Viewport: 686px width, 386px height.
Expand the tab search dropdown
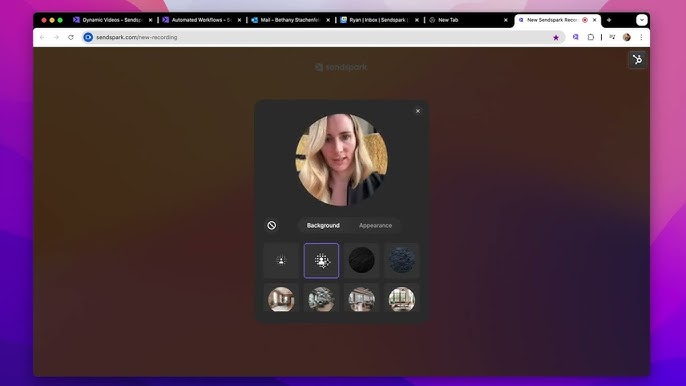(642, 20)
